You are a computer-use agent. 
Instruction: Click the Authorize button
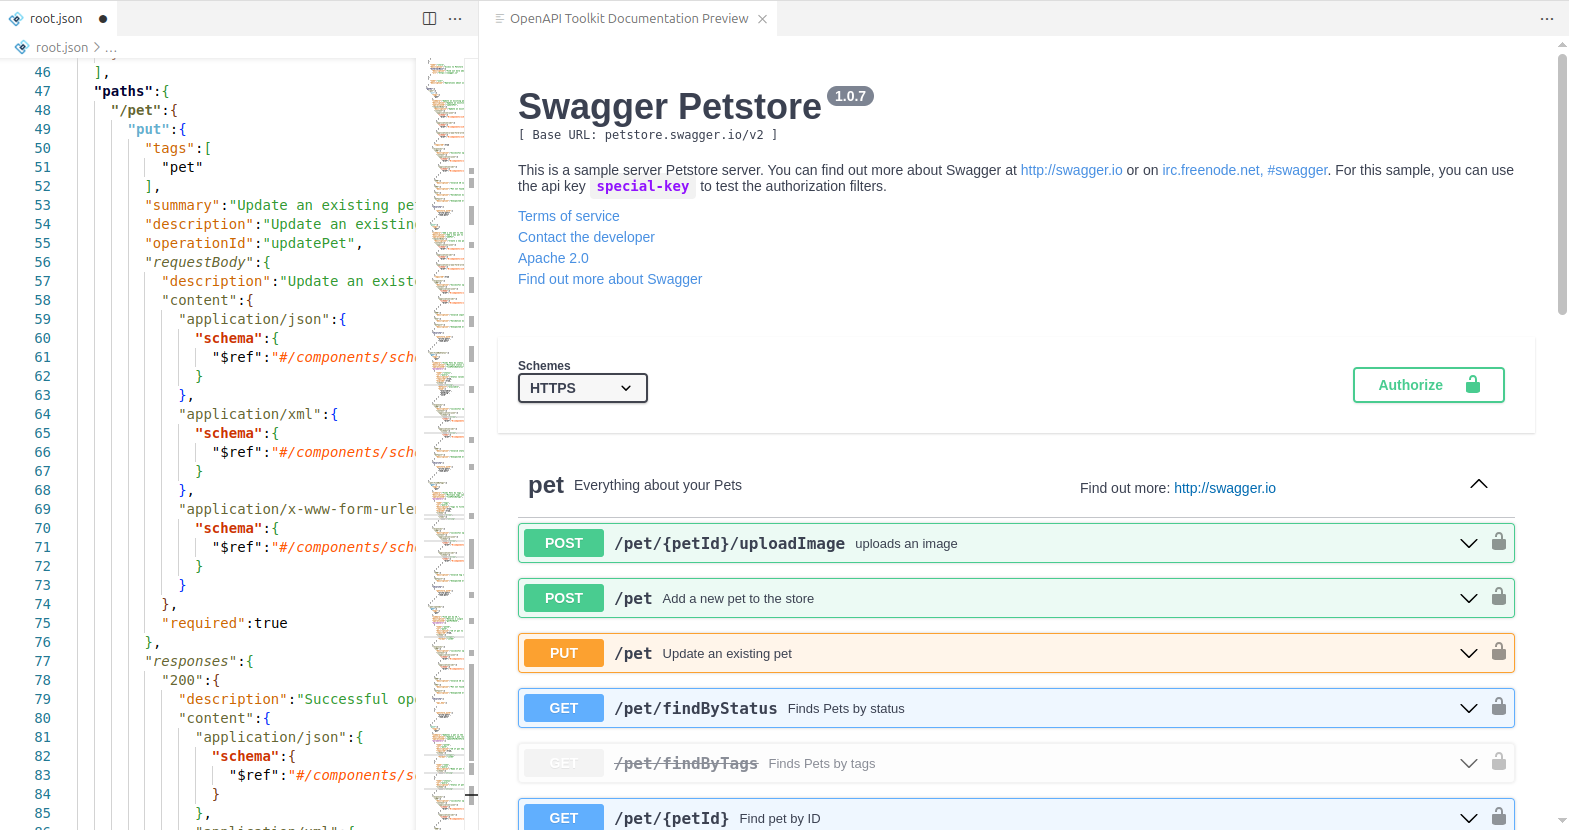click(1428, 385)
